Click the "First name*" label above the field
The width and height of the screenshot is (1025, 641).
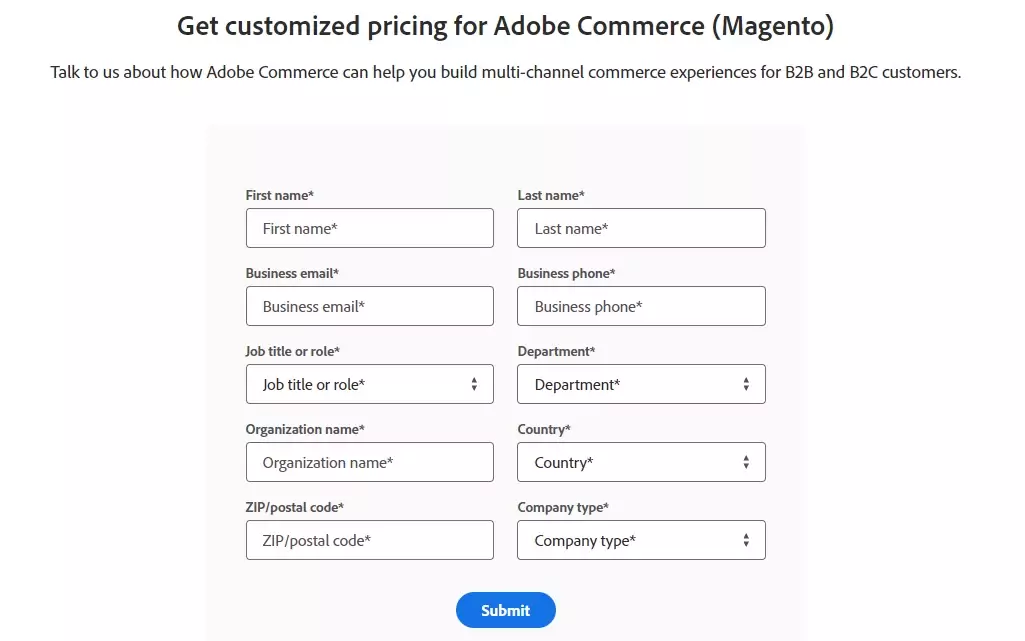click(280, 195)
